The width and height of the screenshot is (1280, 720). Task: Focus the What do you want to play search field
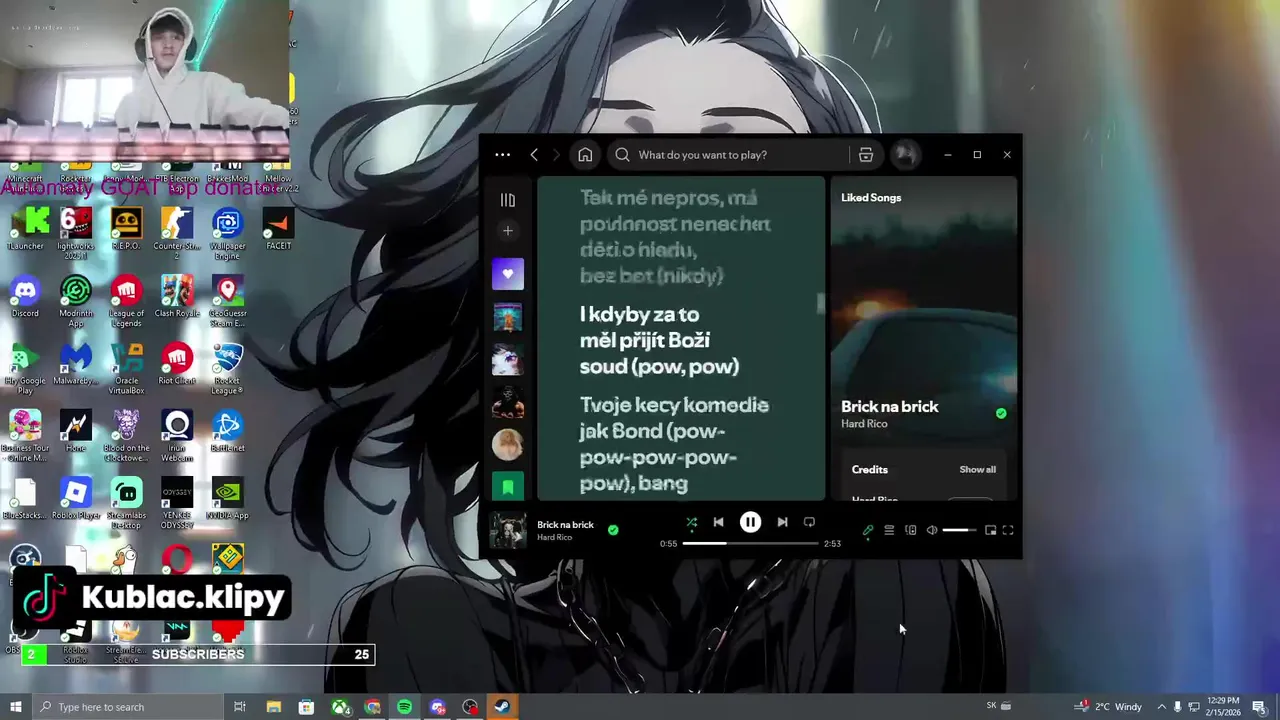[x=728, y=155]
